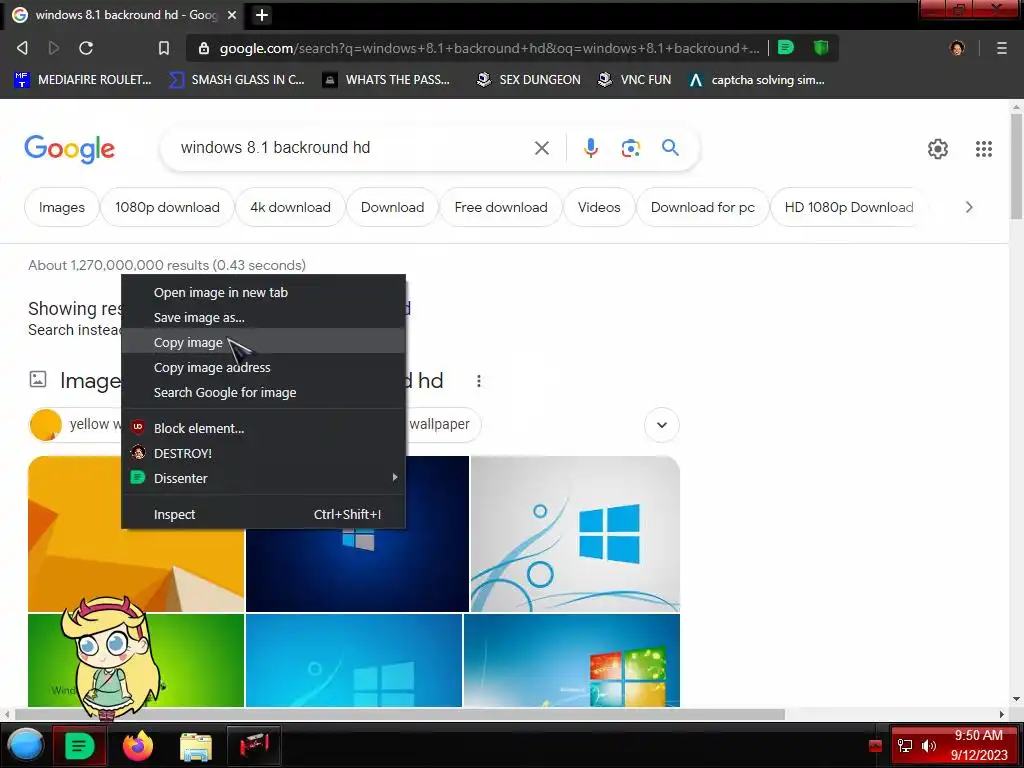The height and width of the screenshot is (768, 1024).
Task: Open the network tray icon
Action: (904, 746)
